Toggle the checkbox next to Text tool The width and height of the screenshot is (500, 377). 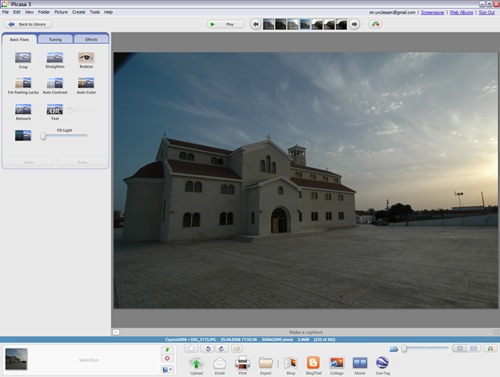pyautogui.click(x=70, y=110)
